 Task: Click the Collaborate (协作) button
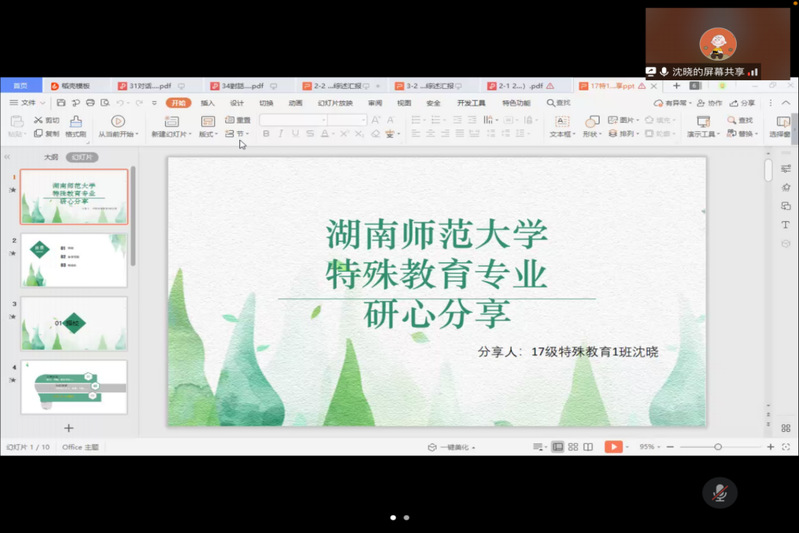709,103
